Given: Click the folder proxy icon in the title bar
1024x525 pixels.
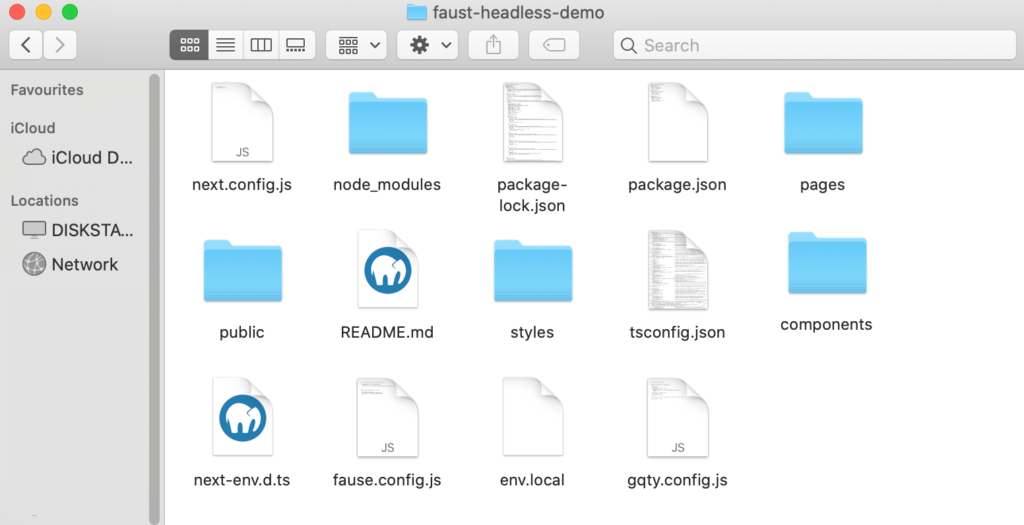Looking at the screenshot, I should pyautogui.click(x=417, y=12).
